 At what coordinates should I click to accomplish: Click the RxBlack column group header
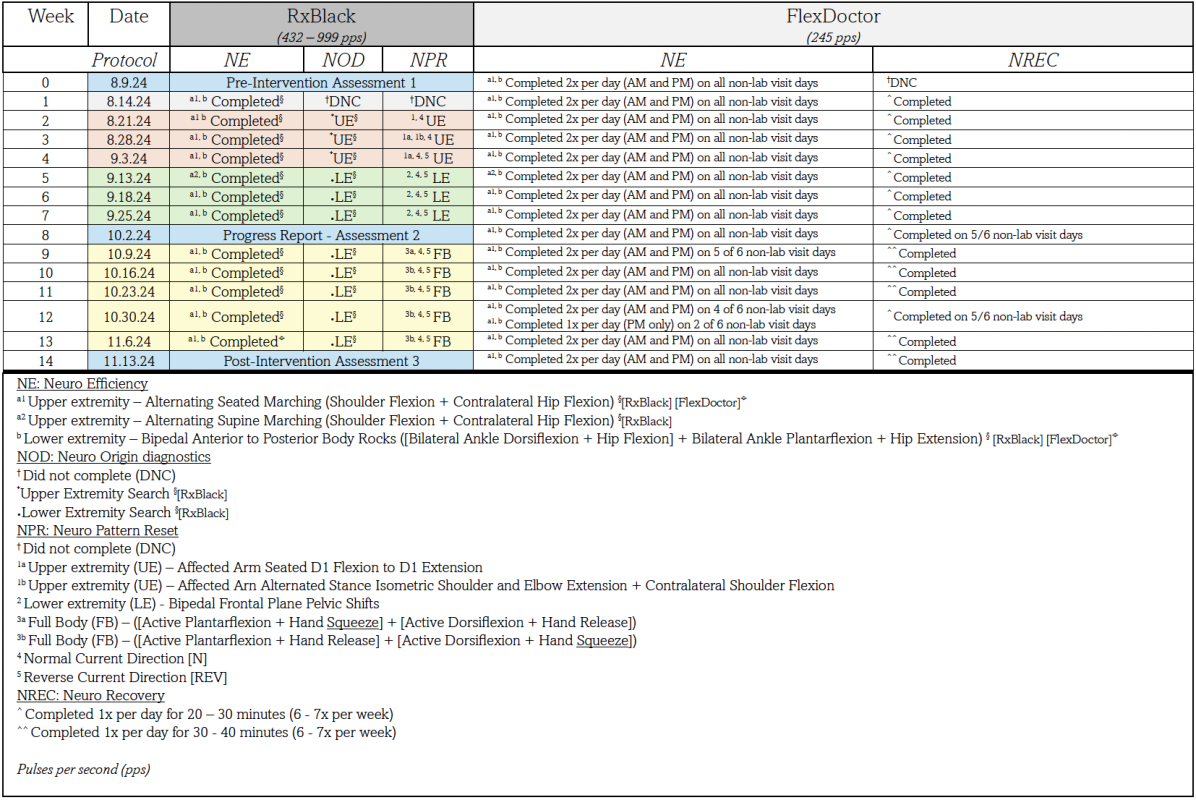tap(320, 18)
